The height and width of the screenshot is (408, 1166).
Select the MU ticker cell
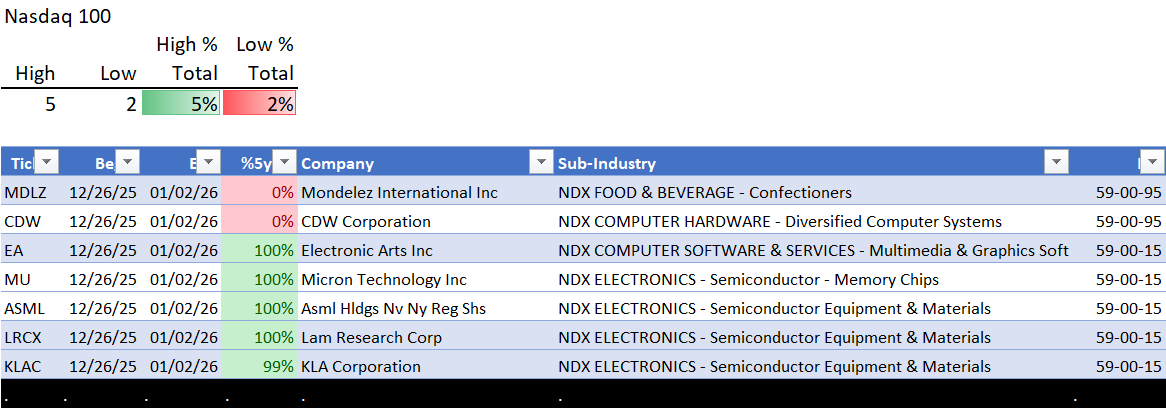(x=31, y=279)
